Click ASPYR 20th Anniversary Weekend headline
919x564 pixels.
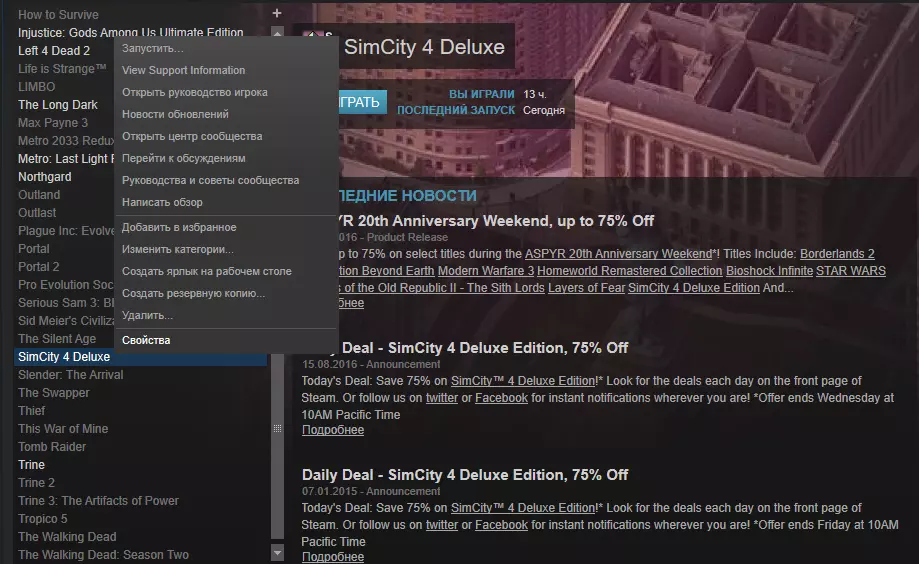(496, 221)
